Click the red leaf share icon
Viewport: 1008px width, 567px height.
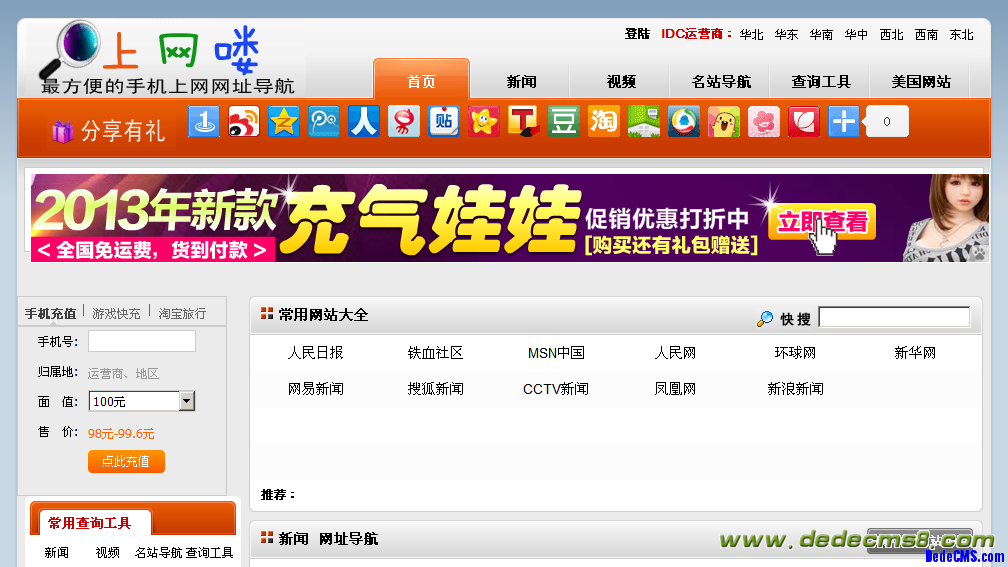click(x=804, y=122)
